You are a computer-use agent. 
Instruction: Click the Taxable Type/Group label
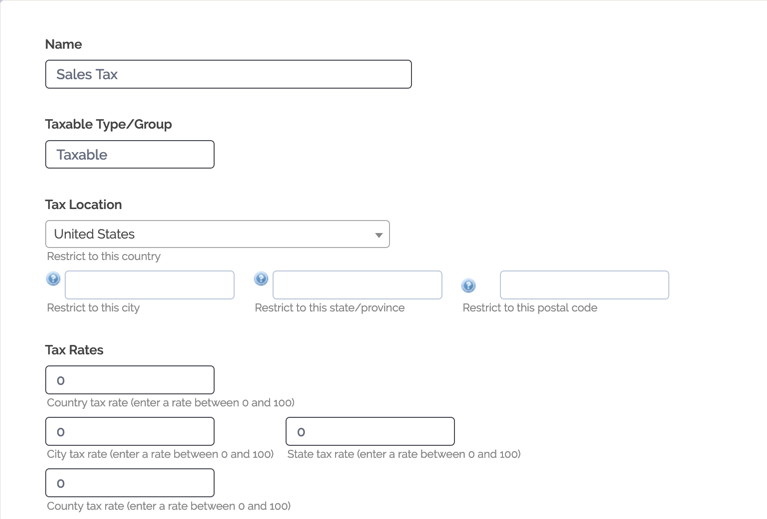pos(109,124)
